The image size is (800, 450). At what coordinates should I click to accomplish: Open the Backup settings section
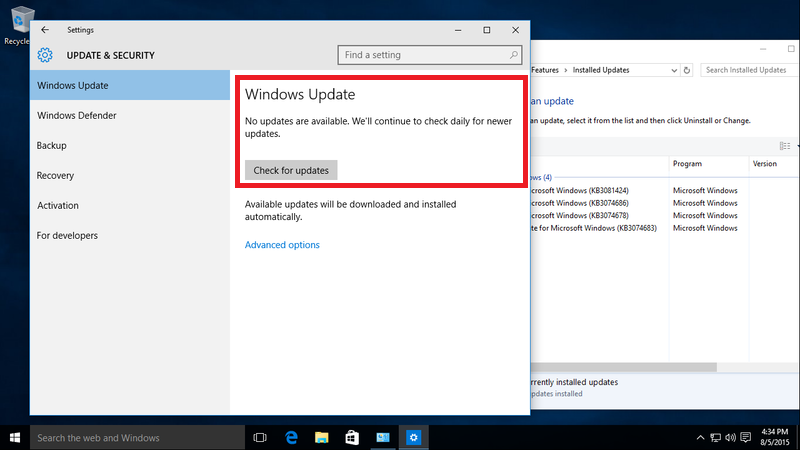(x=130, y=145)
